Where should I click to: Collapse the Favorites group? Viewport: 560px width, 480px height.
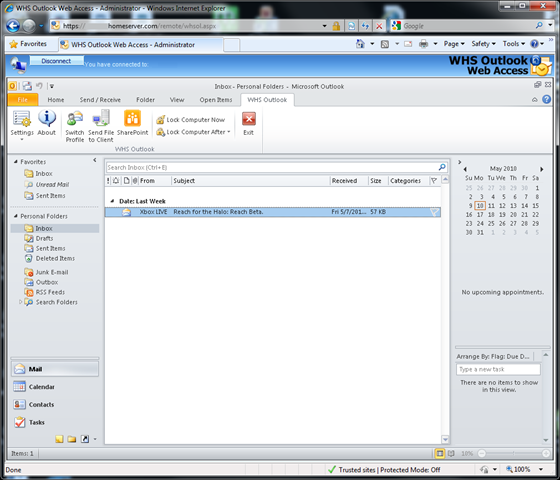pos(16,162)
